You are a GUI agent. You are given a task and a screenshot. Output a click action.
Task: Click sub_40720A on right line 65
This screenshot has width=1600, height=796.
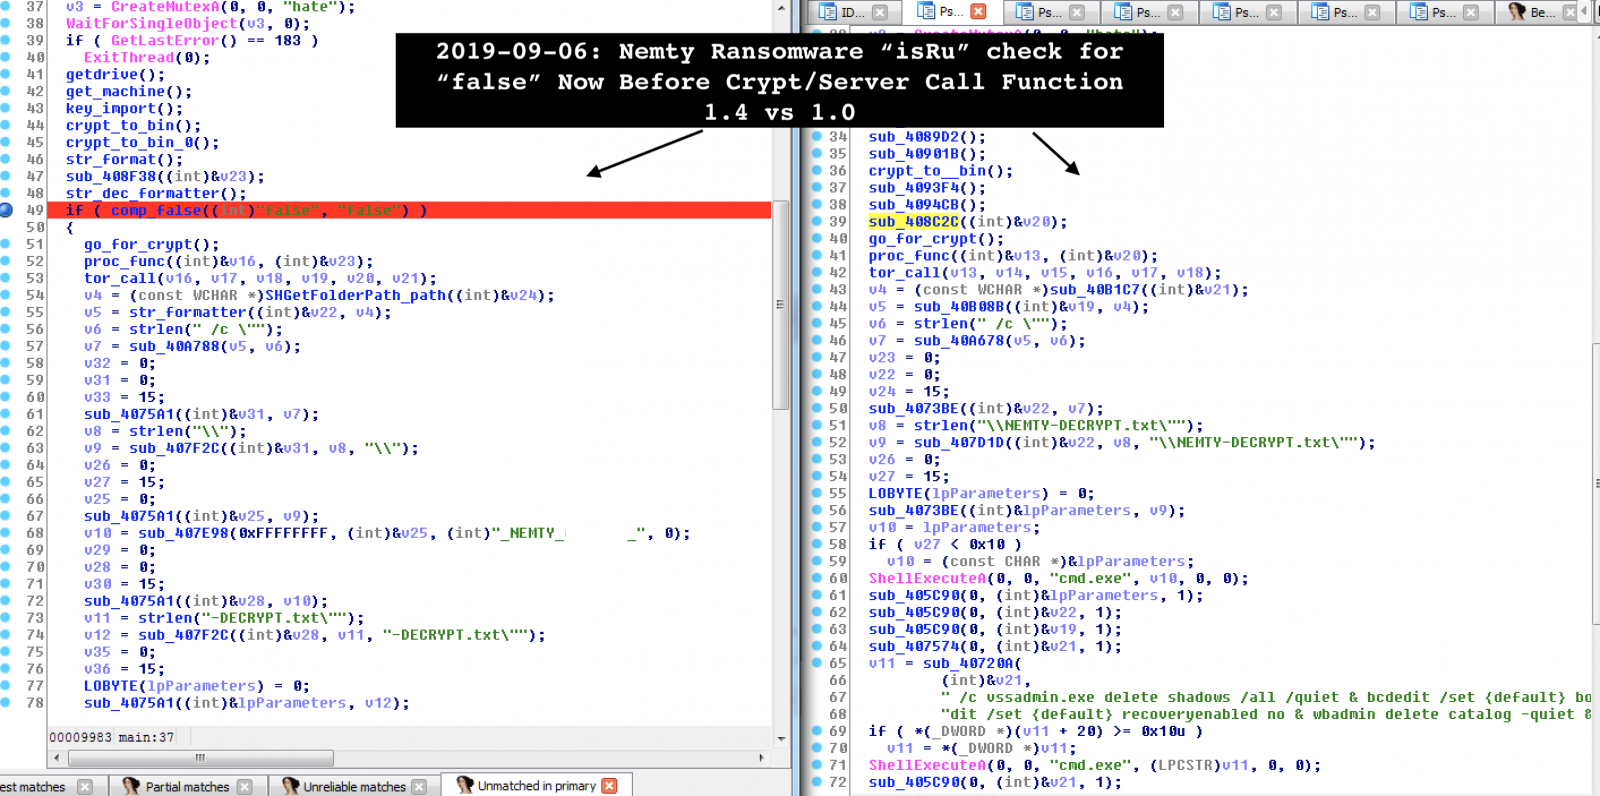pyautogui.click(x=968, y=663)
